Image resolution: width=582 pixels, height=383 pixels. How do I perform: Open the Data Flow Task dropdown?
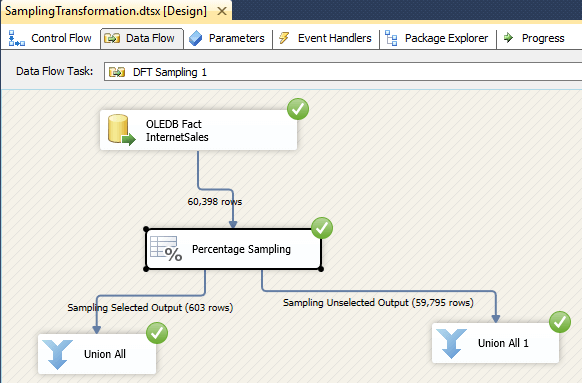(343, 72)
